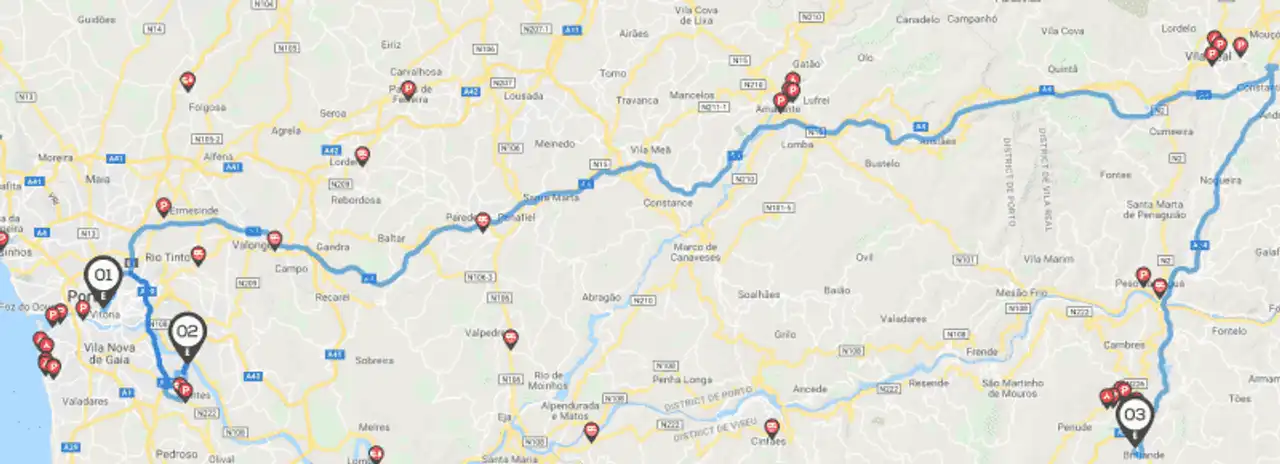Select route stop pin 02

point(188,336)
